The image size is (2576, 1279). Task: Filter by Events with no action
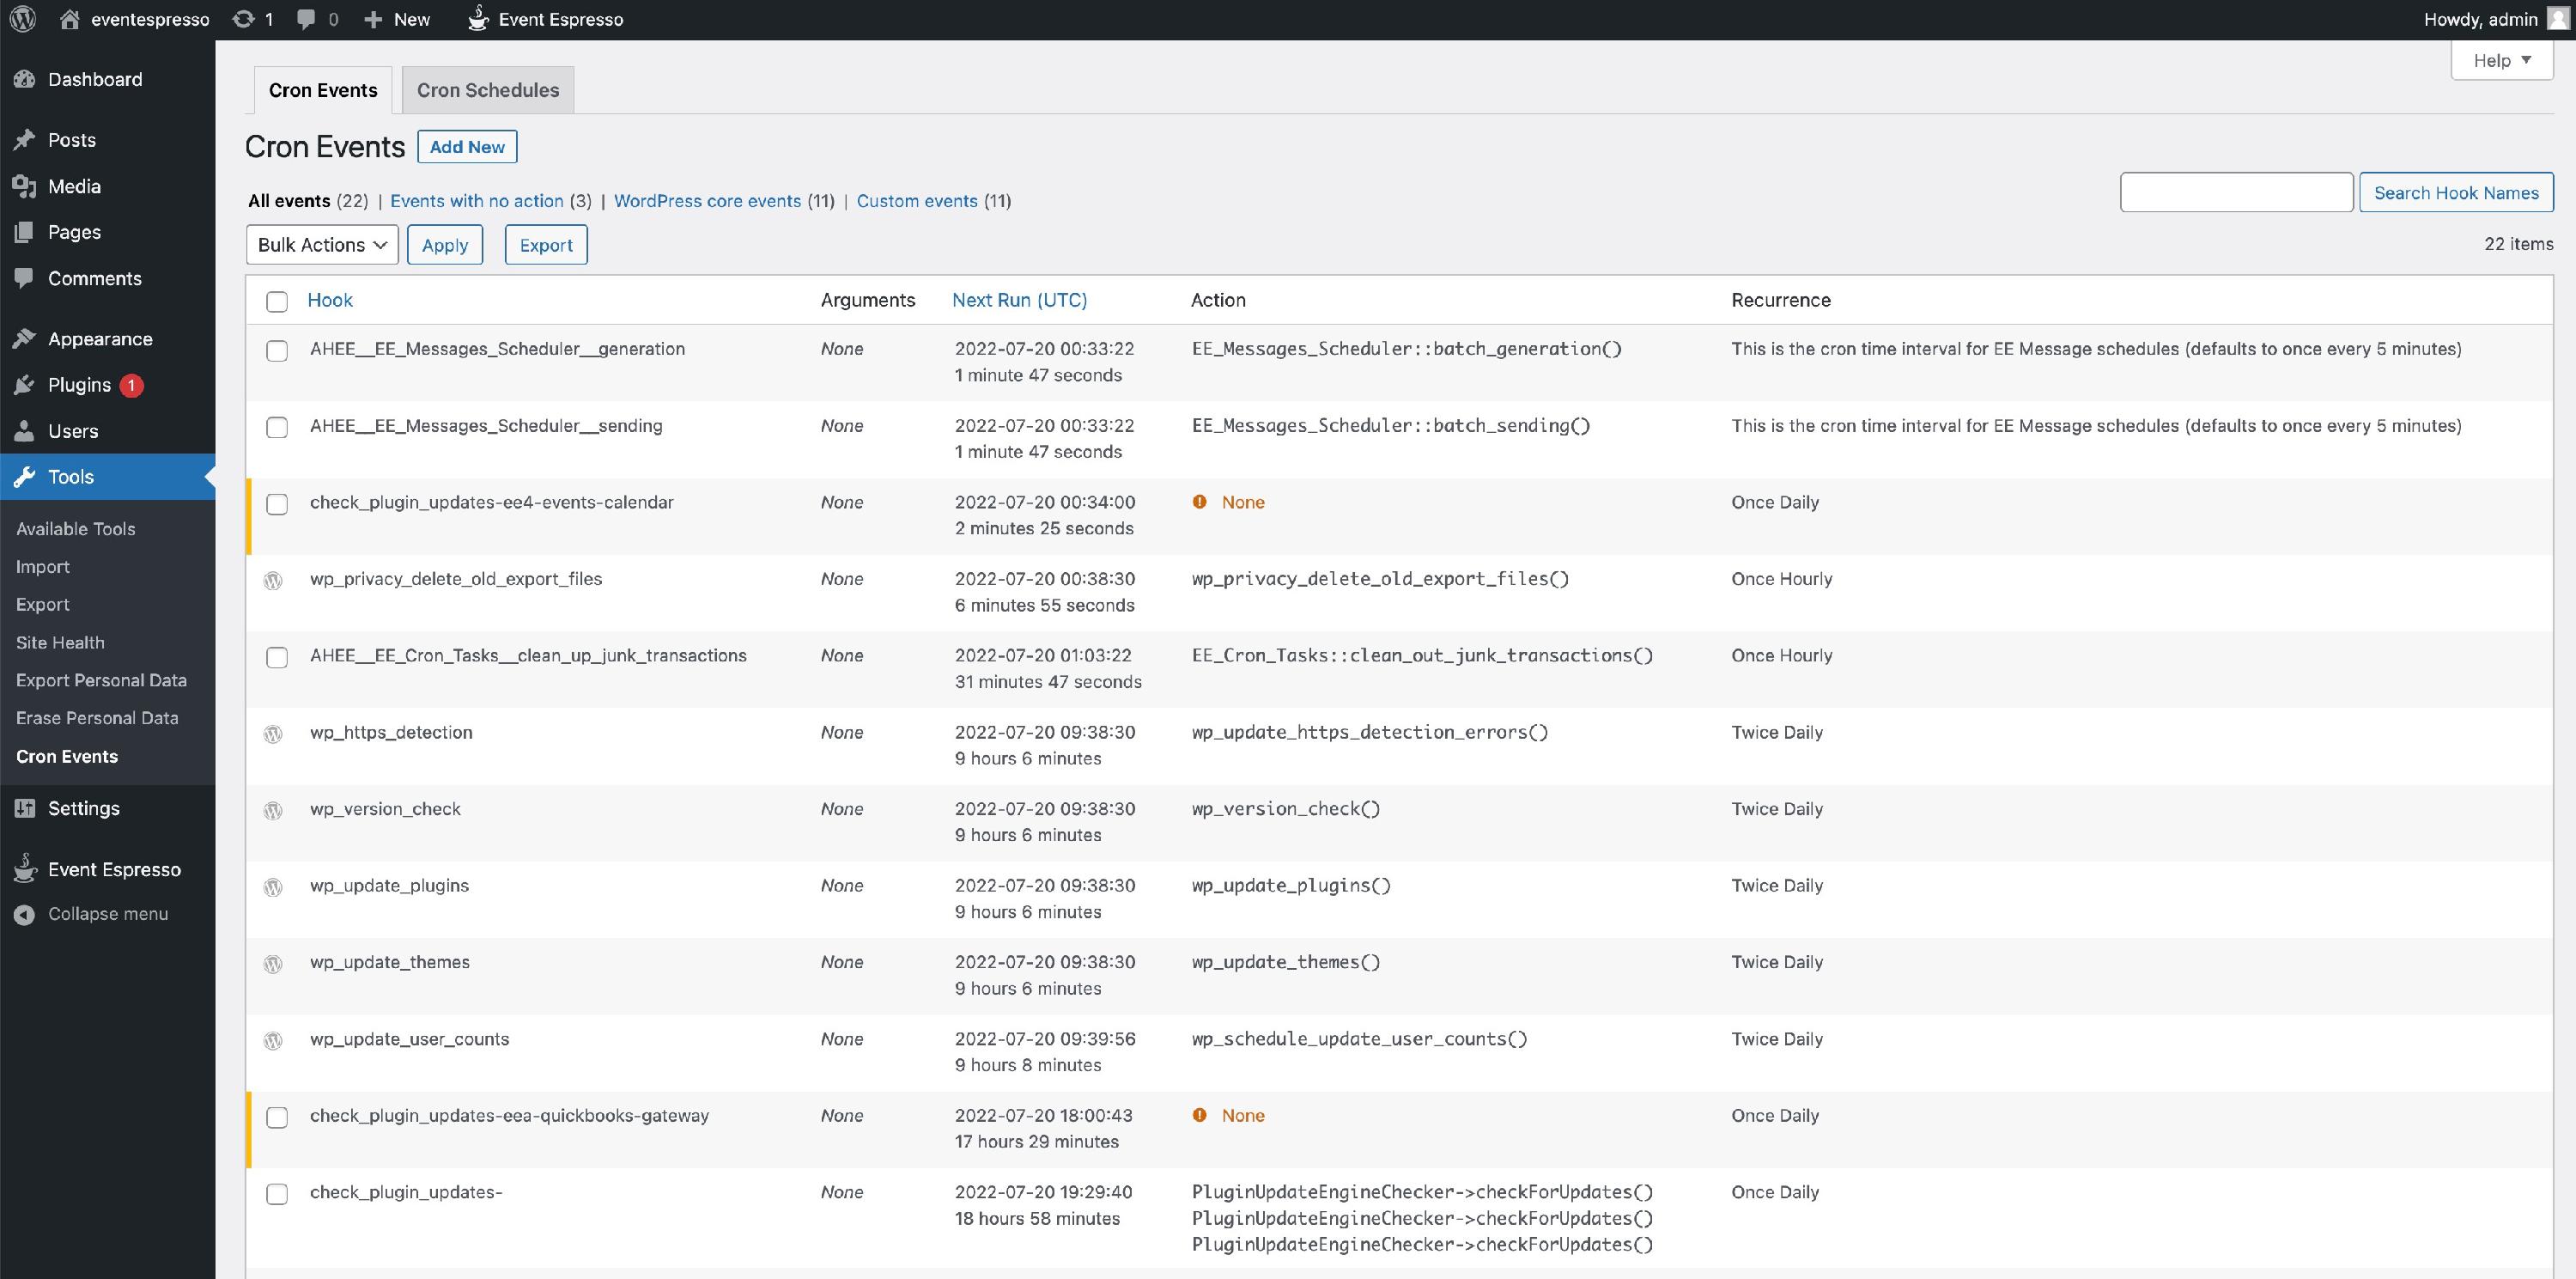[476, 201]
